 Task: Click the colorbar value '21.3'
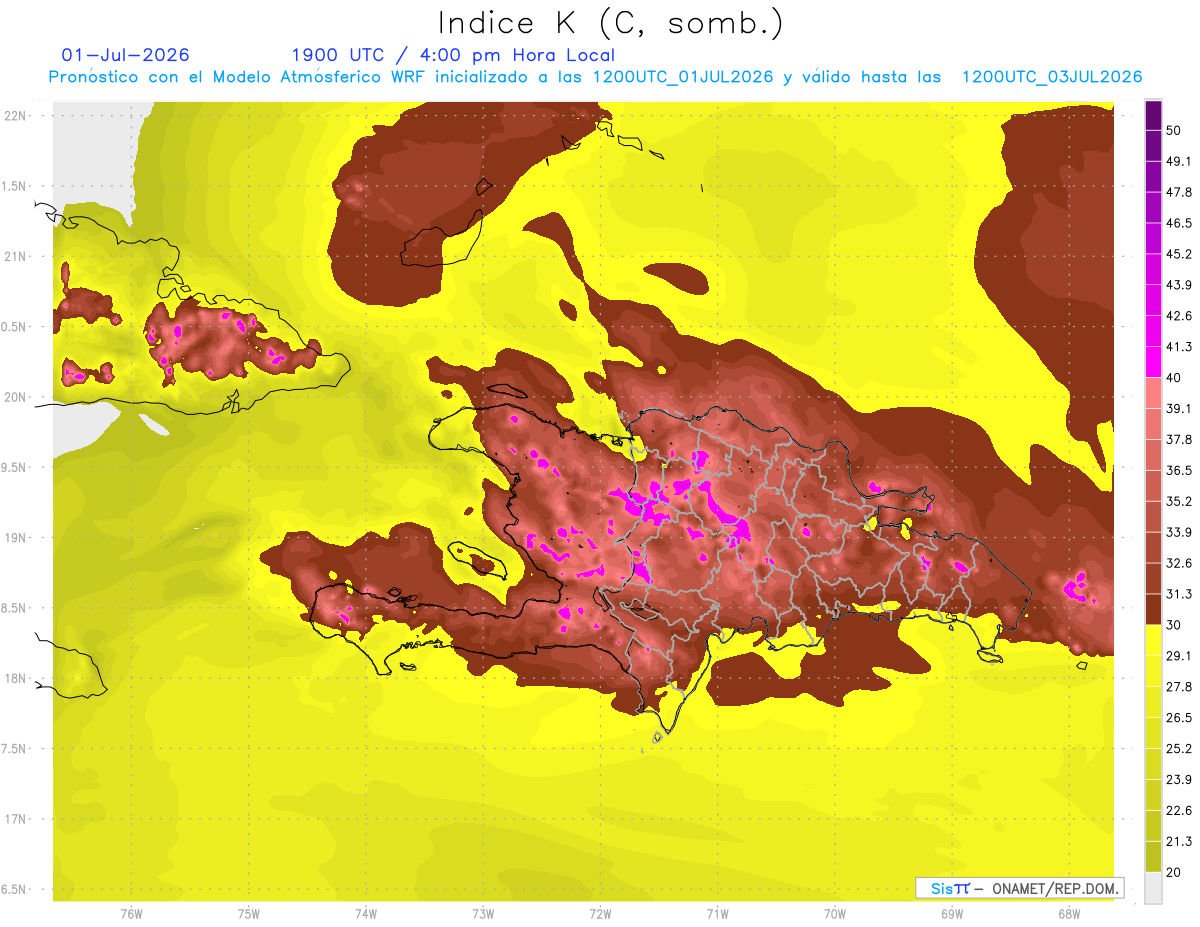[x=1179, y=841]
